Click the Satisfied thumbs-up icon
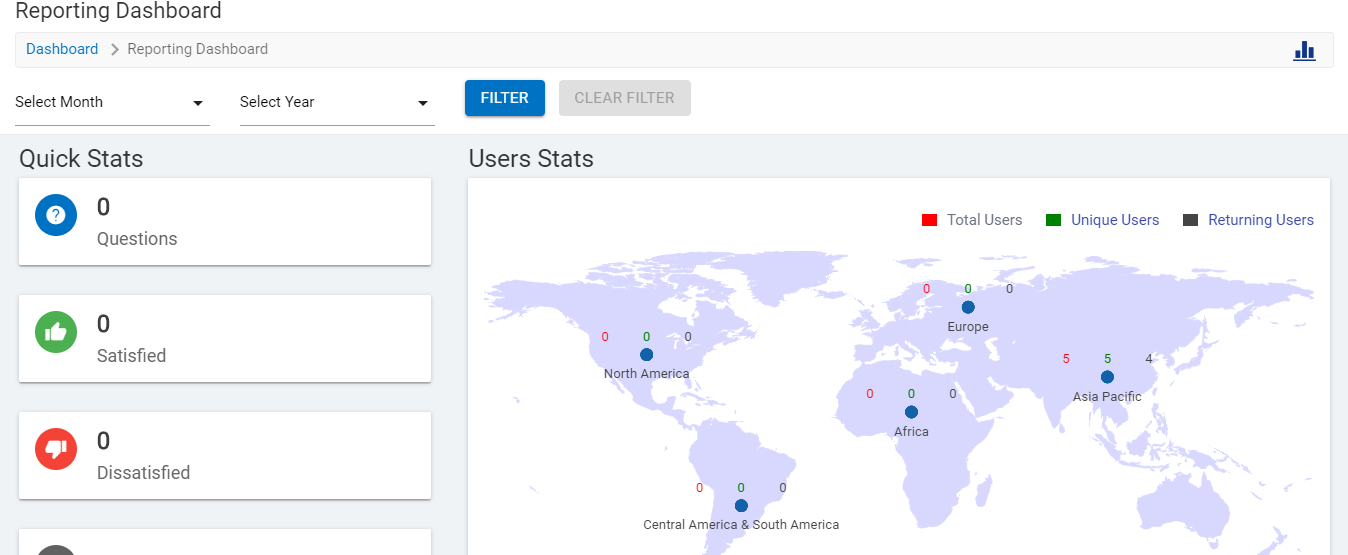Image resolution: width=1348 pixels, height=555 pixels. [x=56, y=332]
